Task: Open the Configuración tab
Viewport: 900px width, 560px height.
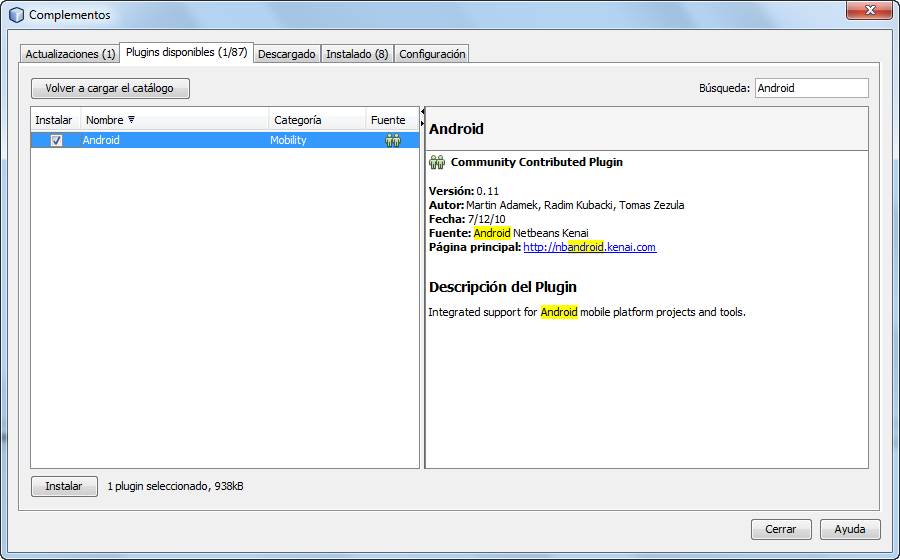Action: [x=432, y=54]
